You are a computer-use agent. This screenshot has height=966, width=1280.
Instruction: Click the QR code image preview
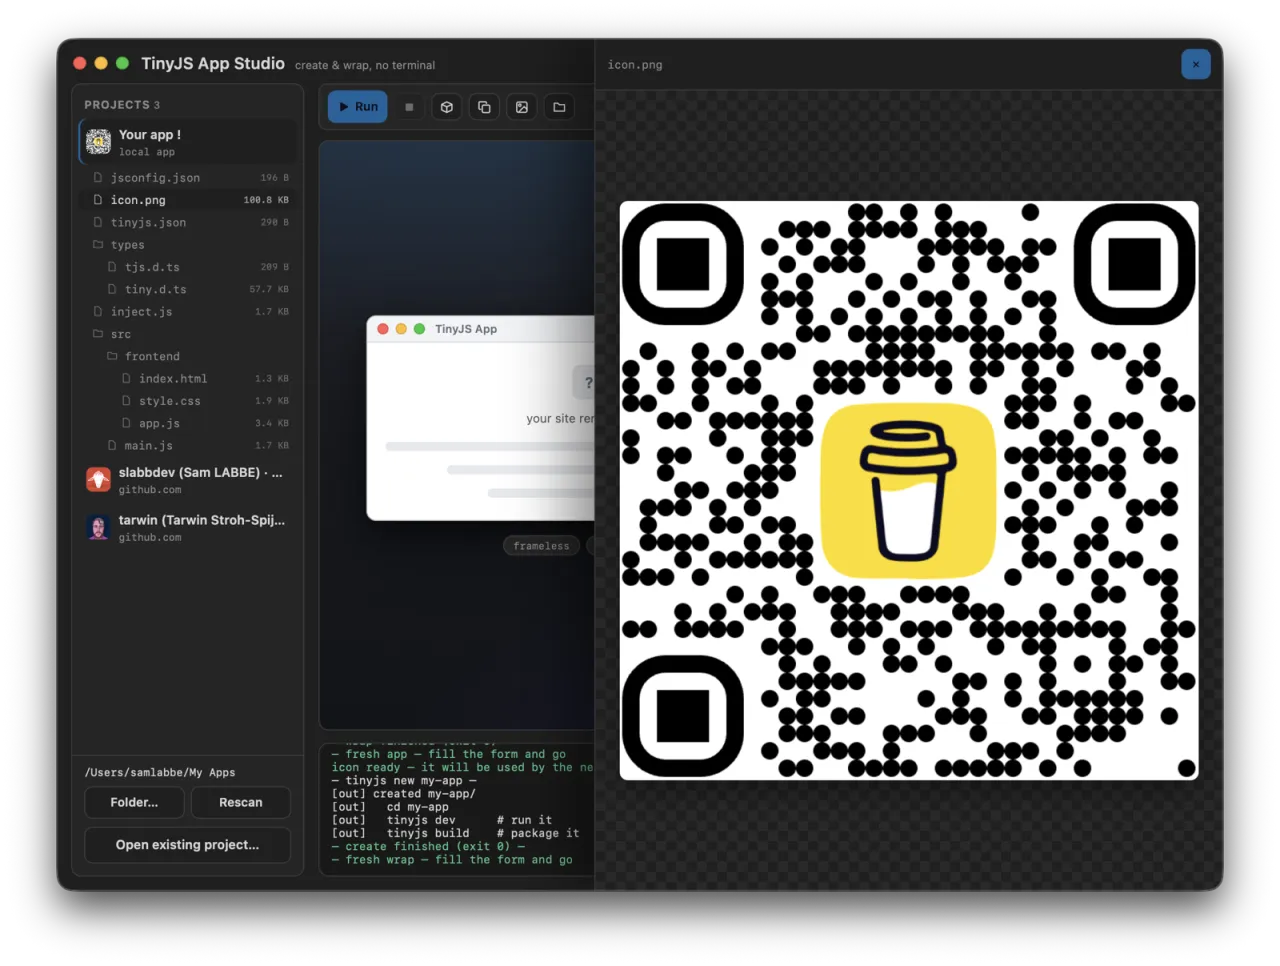click(909, 490)
